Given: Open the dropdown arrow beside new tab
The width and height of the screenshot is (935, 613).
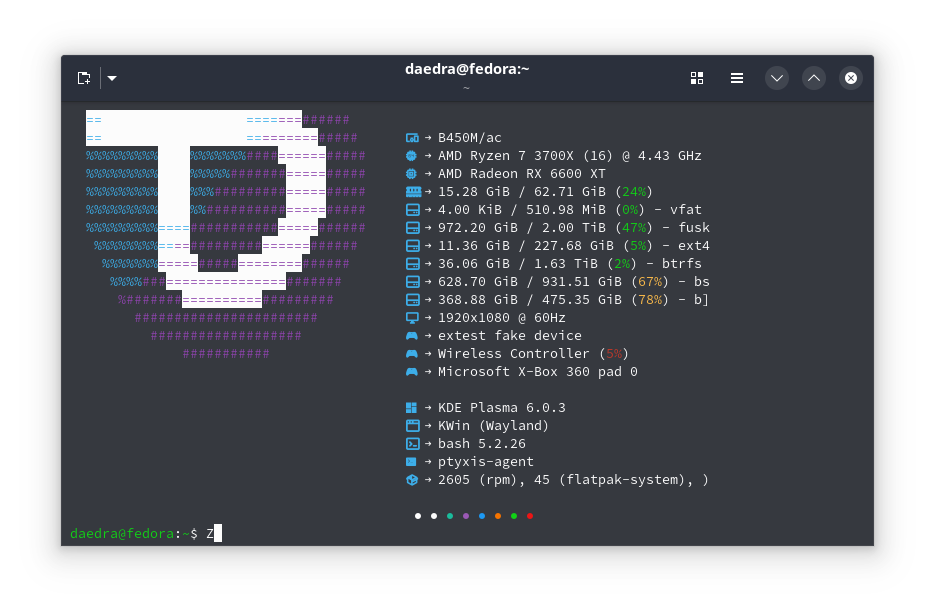Looking at the screenshot, I should pyautogui.click(x=112, y=78).
